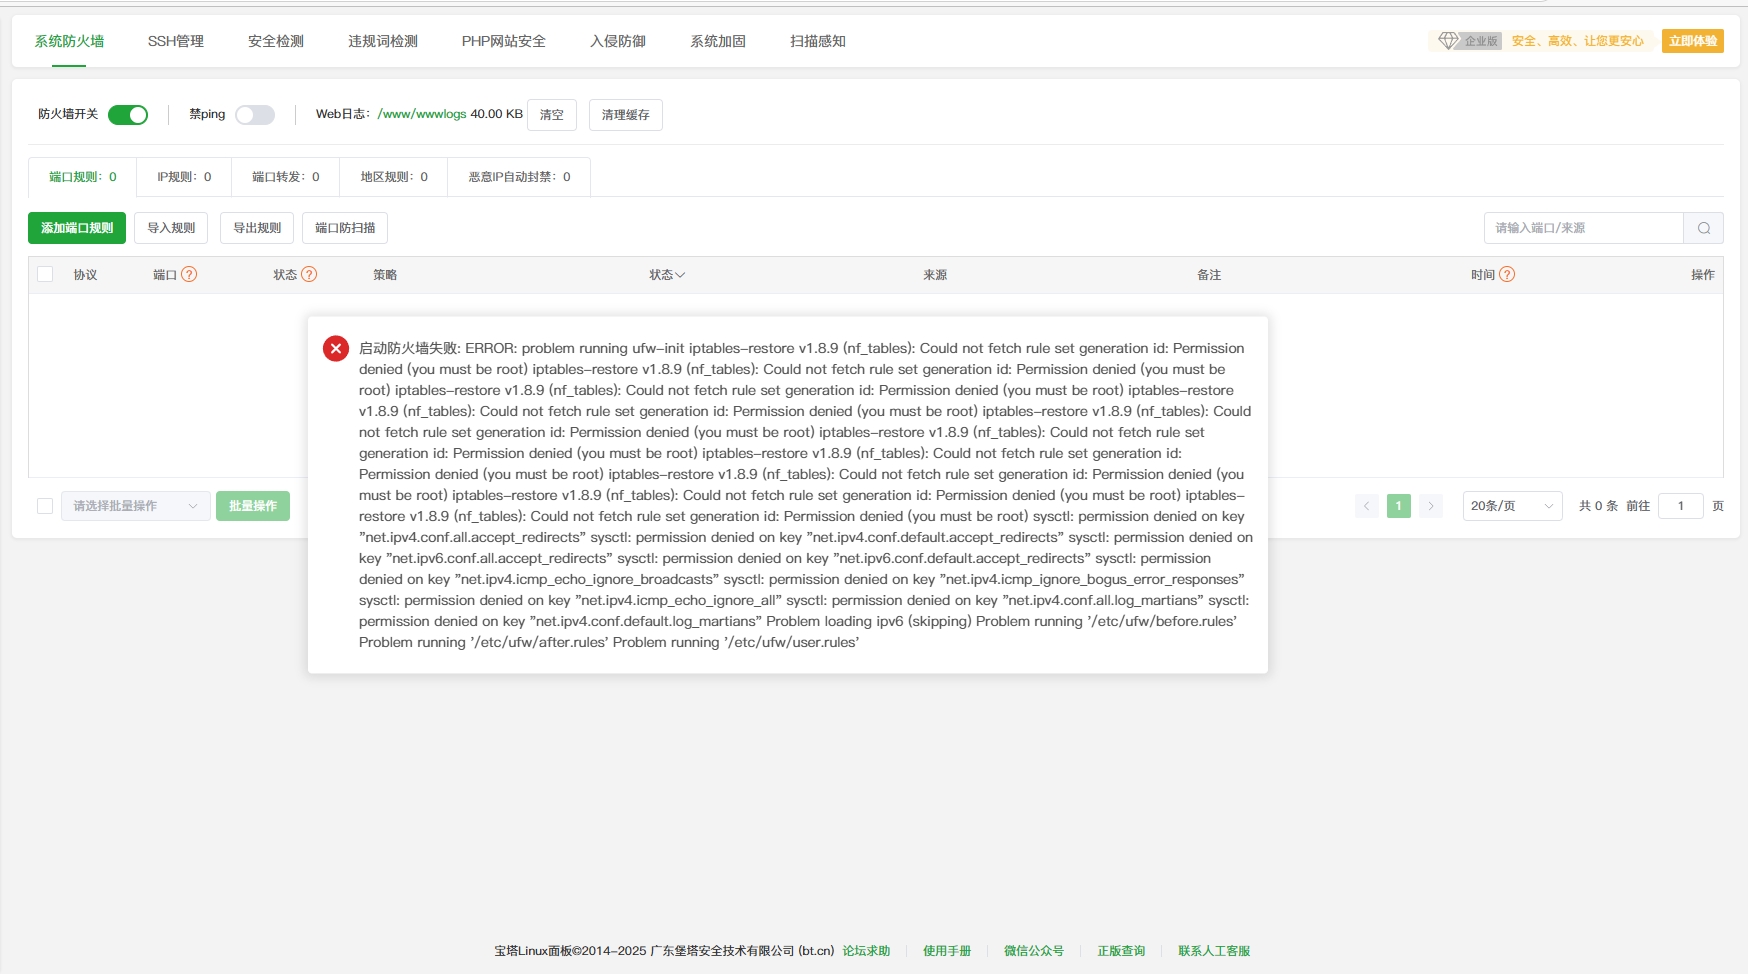This screenshot has height=974, width=1748.
Task: Expand the 状态 filter column header
Action: coord(667,275)
